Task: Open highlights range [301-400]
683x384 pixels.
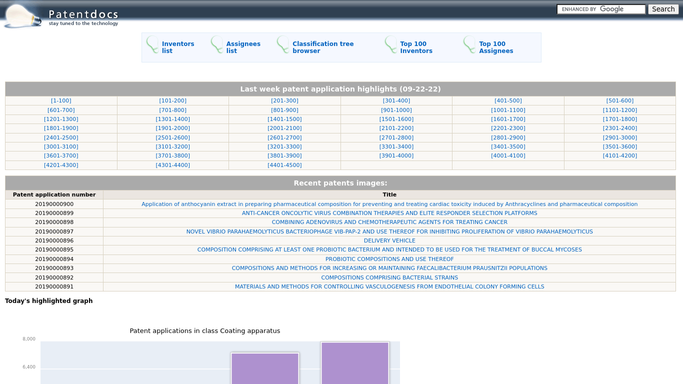Action: pyautogui.click(x=396, y=101)
